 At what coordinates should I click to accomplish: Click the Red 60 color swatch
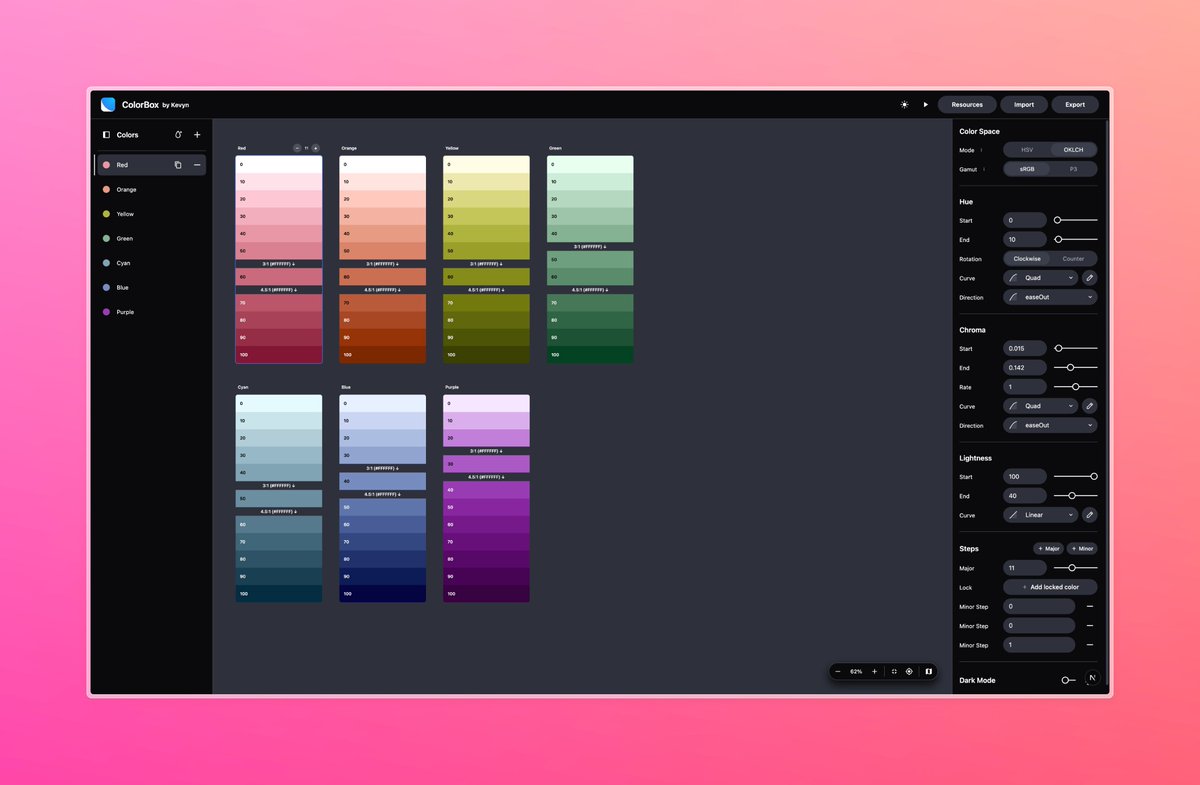(x=279, y=276)
